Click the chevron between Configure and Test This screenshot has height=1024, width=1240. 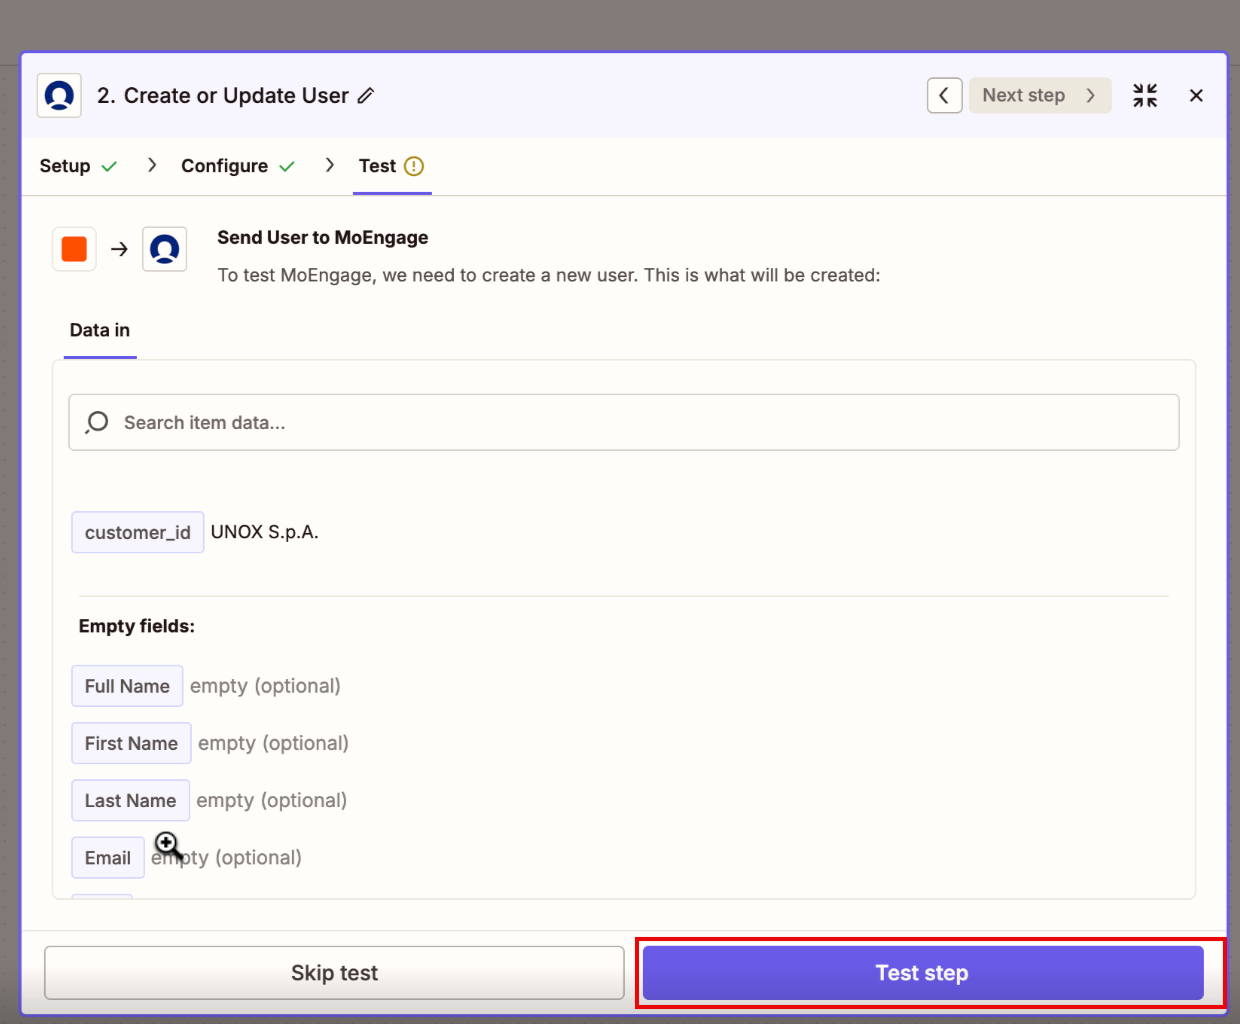[330, 165]
